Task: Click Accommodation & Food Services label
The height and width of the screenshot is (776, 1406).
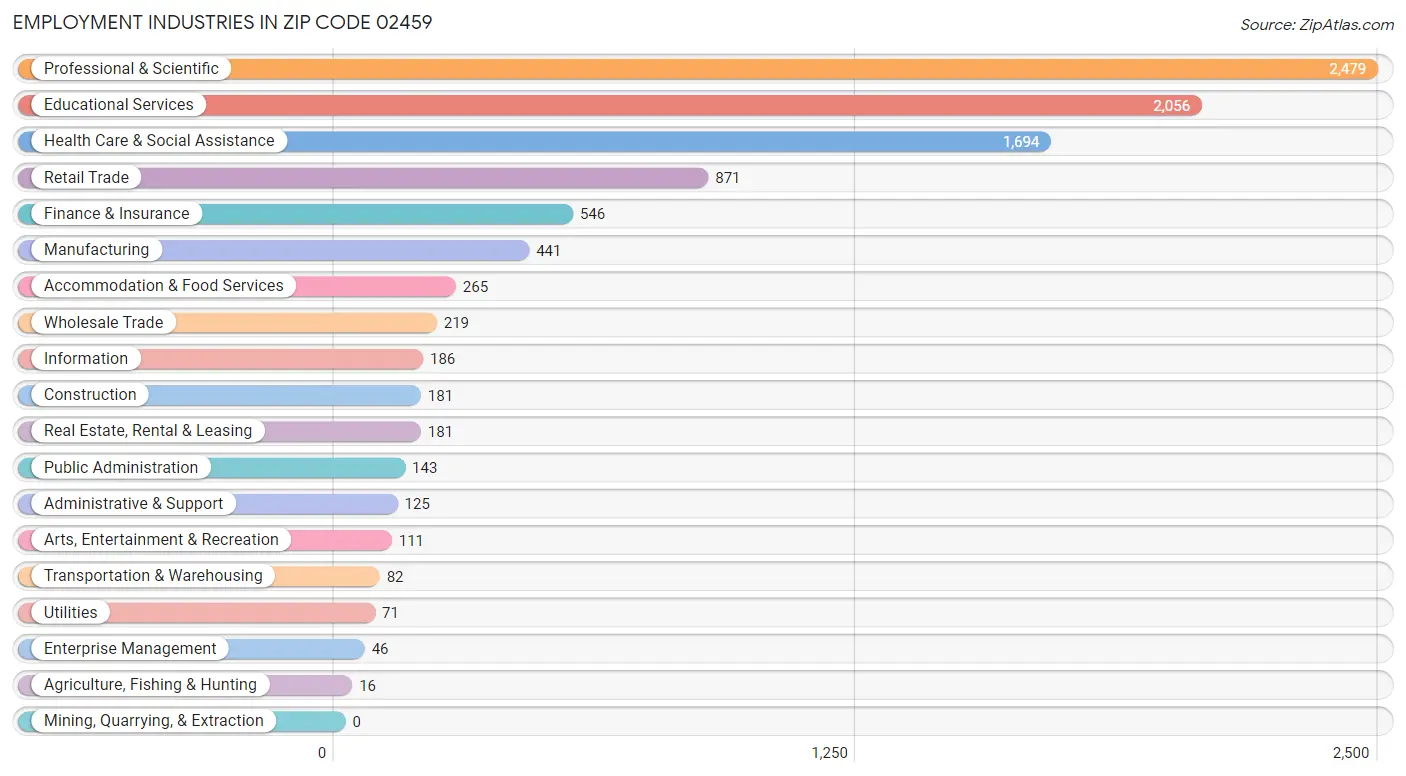Action: tap(164, 286)
